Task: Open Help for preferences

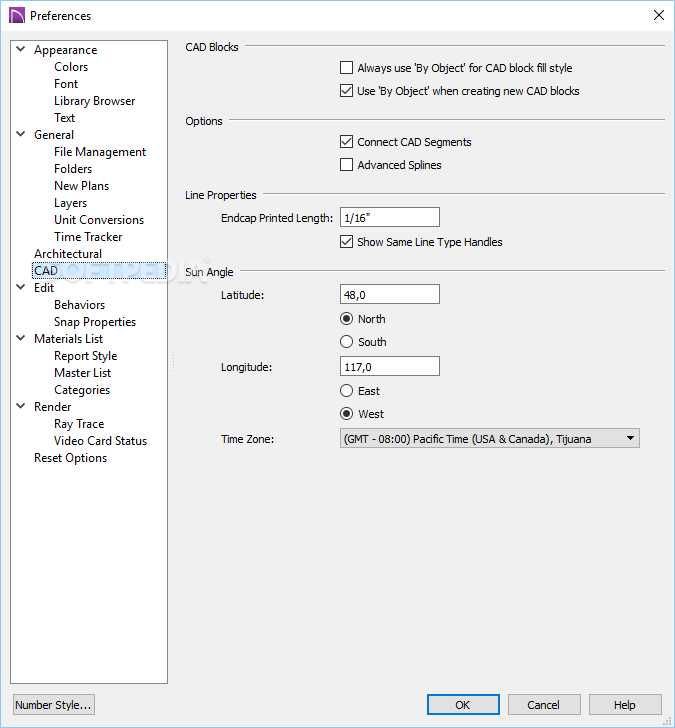Action: pos(625,705)
